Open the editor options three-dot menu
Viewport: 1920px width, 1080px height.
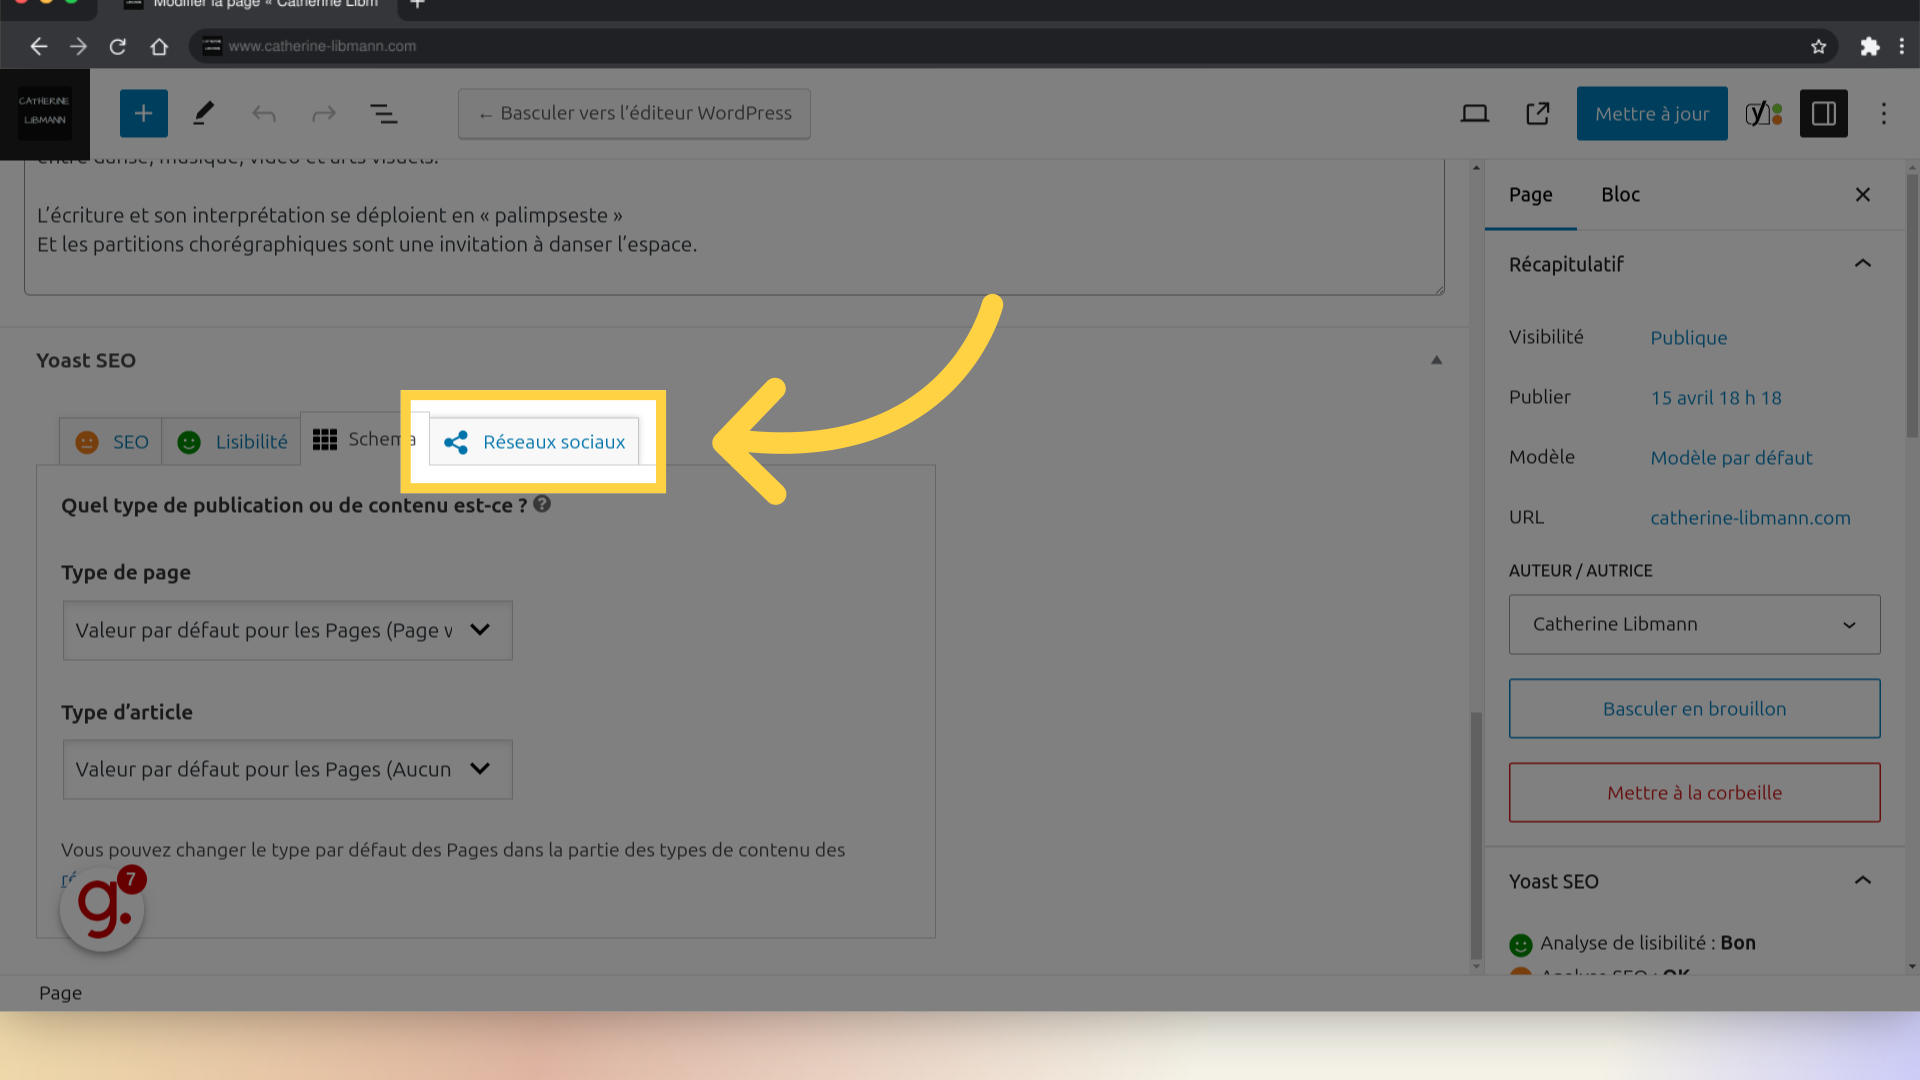coord(1884,114)
